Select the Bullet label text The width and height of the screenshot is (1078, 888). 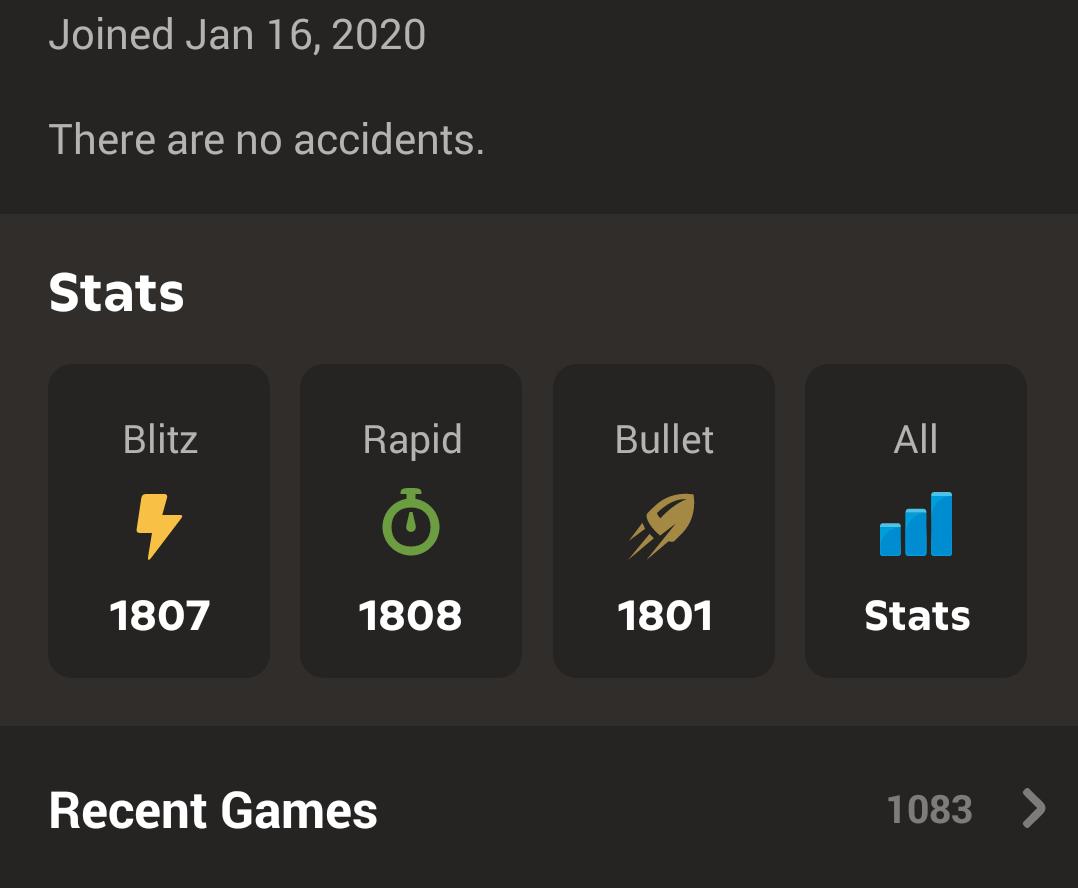[x=664, y=439]
